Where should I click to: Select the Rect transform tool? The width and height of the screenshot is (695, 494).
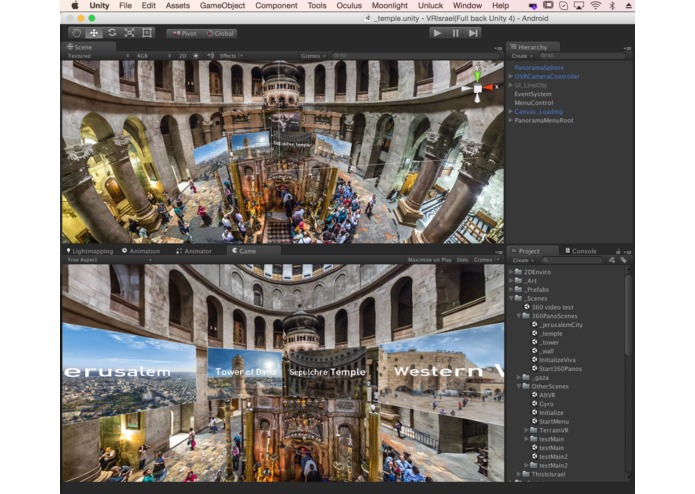[147, 33]
